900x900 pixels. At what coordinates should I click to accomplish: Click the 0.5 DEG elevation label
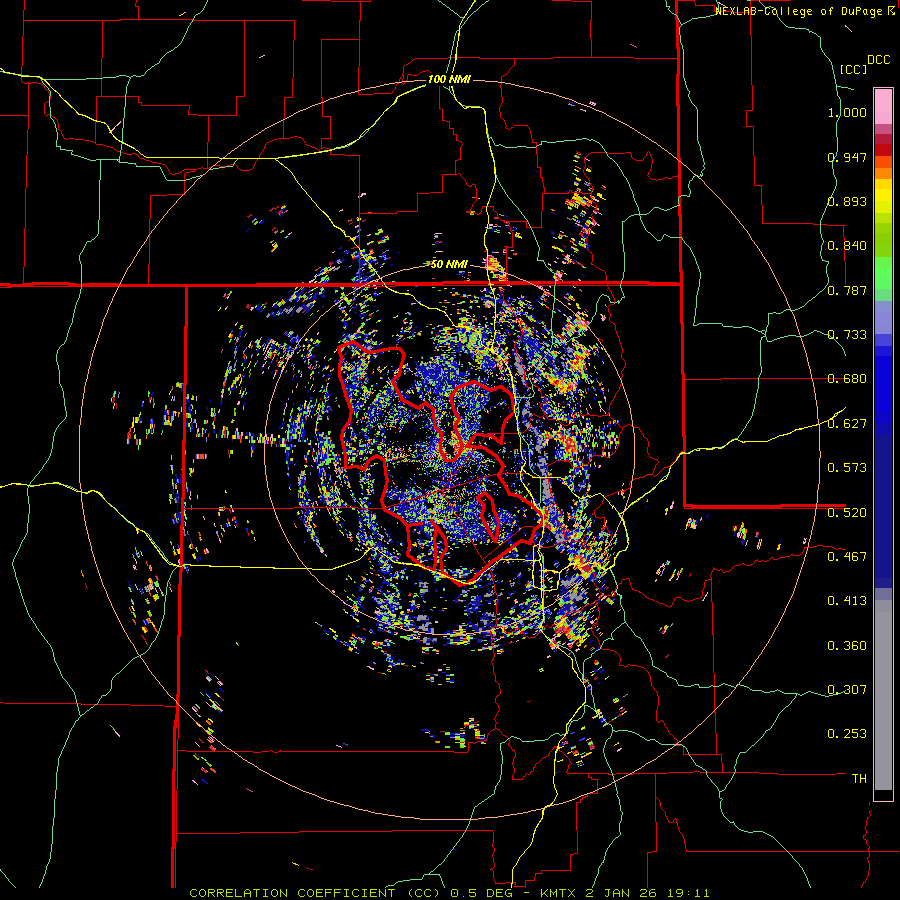481,893
